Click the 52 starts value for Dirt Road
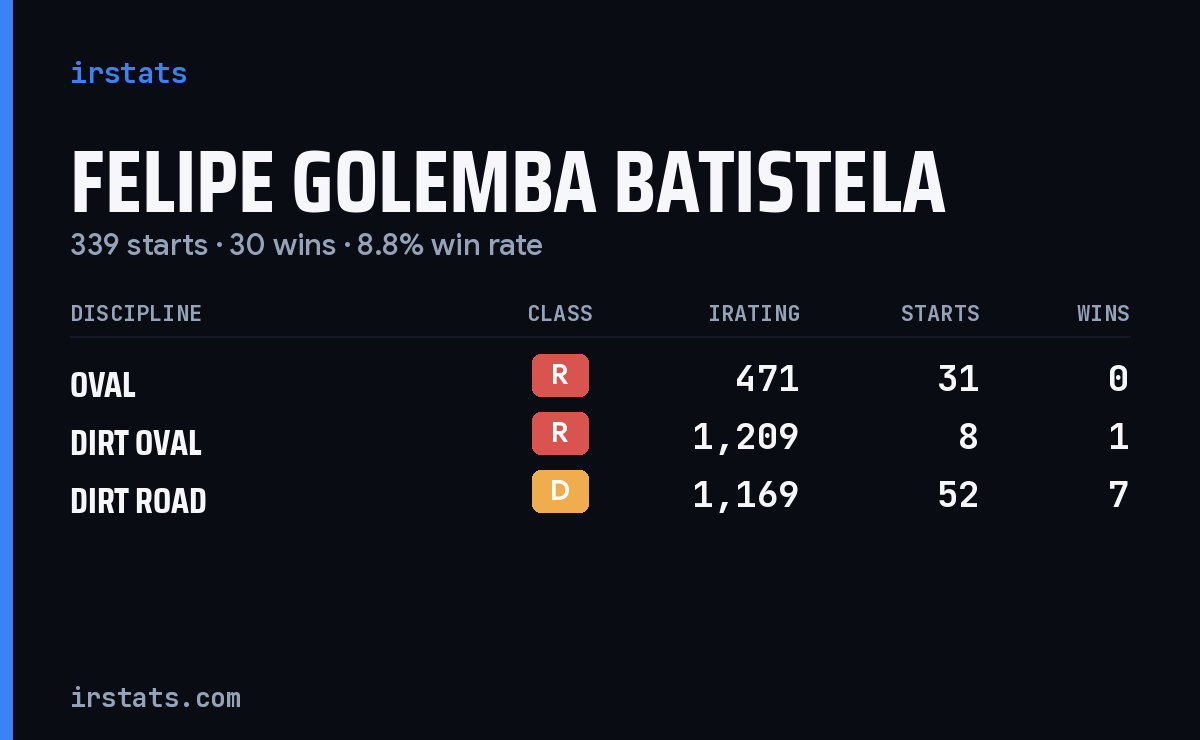 (x=958, y=495)
